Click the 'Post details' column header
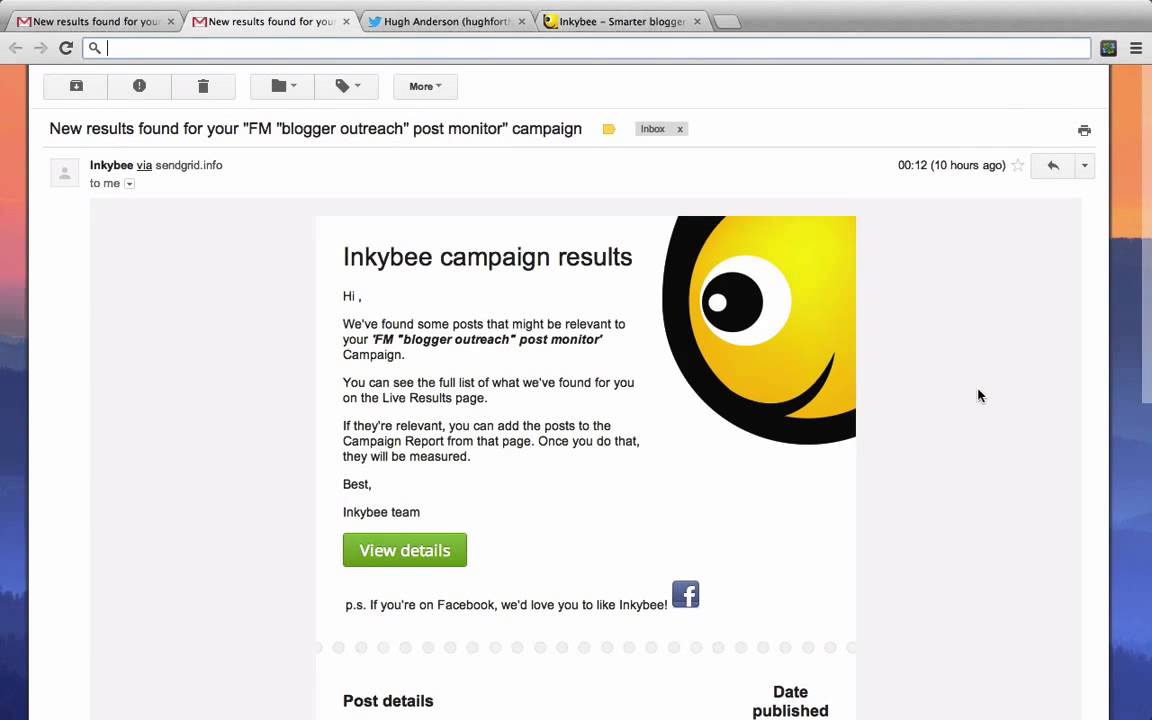Image resolution: width=1152 pixels, height=720 pixels. tap(388, 701)
